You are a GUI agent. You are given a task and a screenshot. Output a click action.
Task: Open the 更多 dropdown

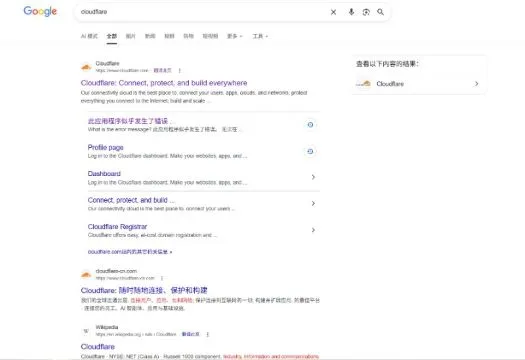(x=235, y=36)
